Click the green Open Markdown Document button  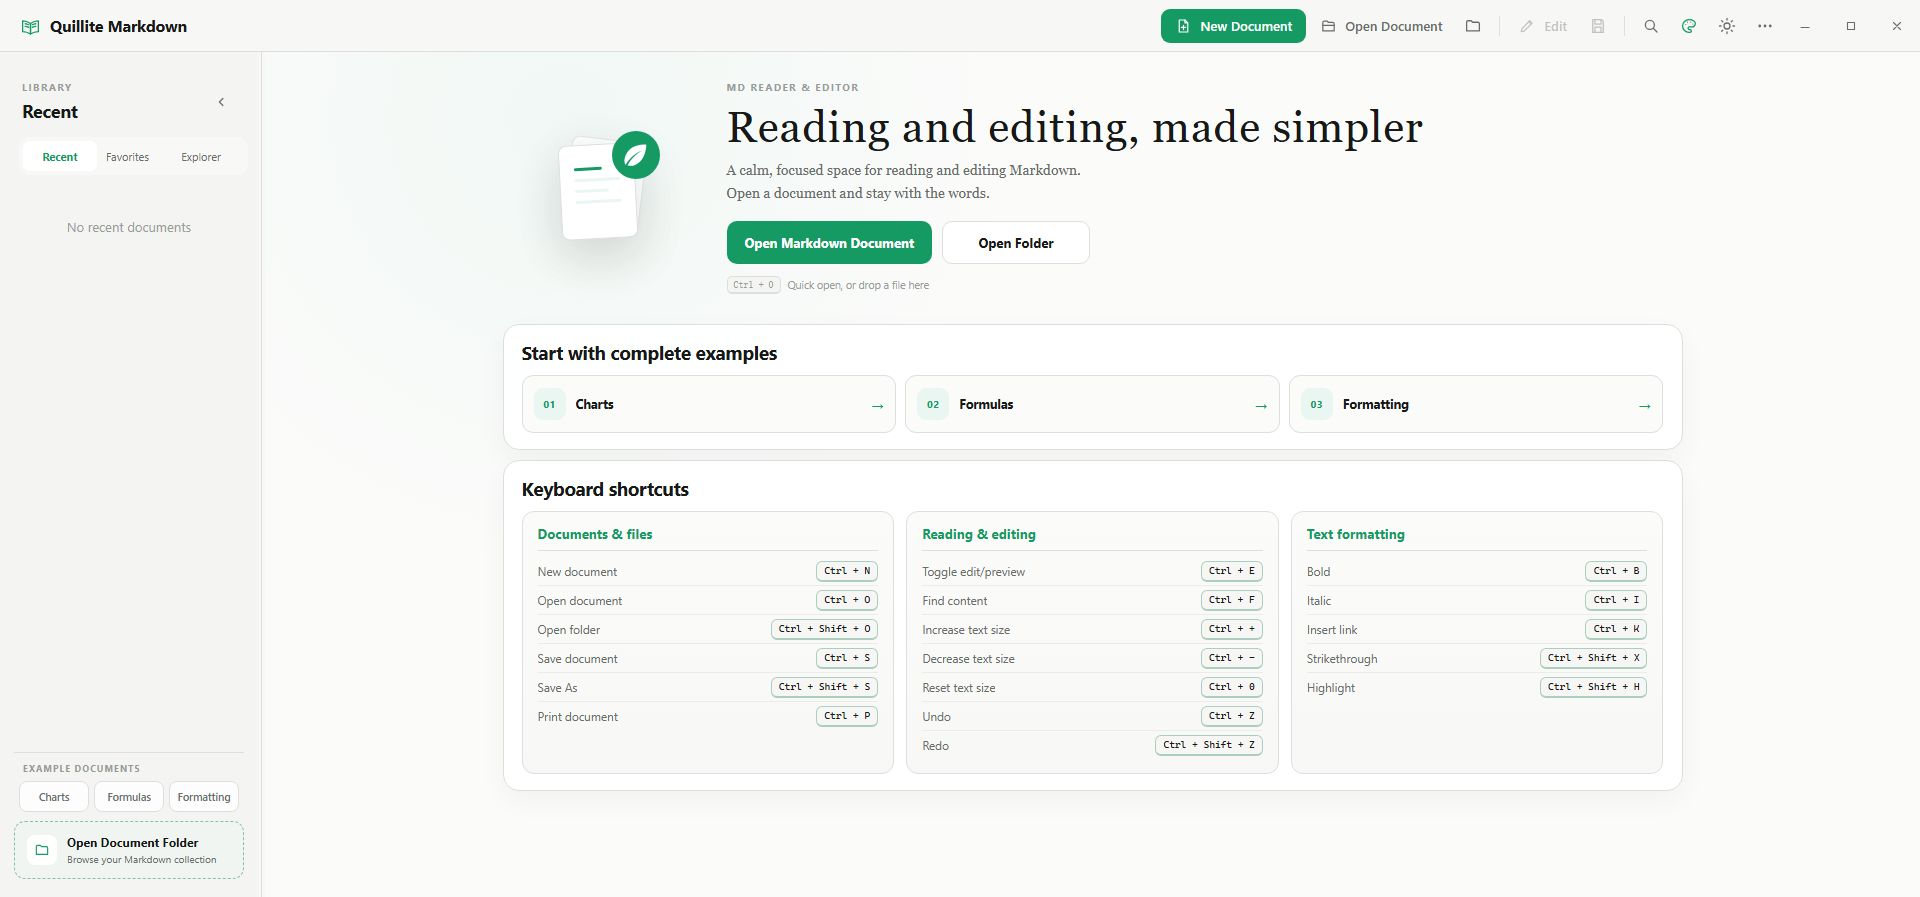829,243
